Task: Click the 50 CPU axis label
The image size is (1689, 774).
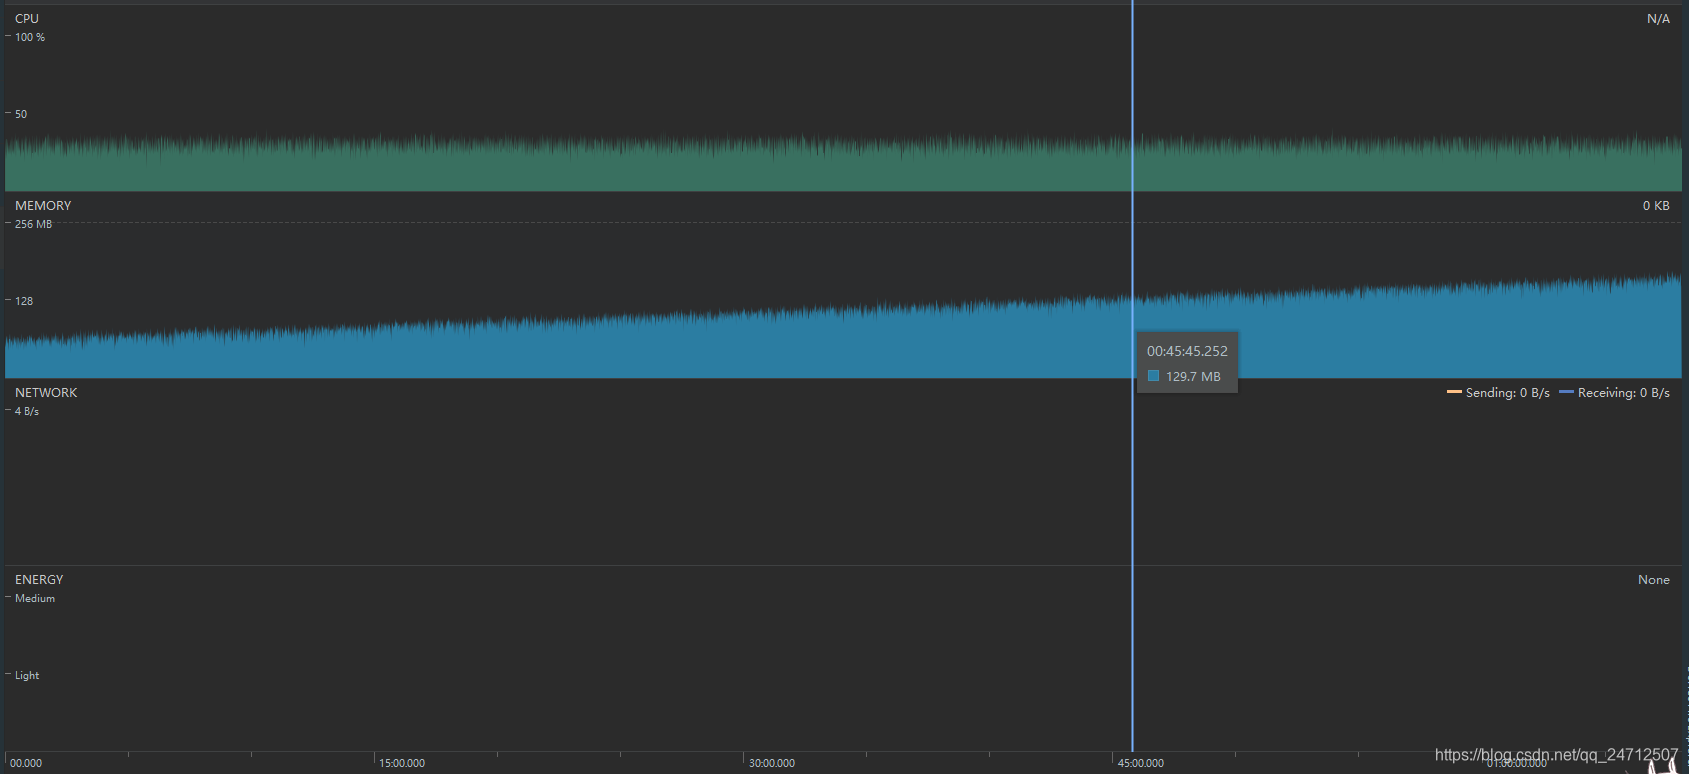Action: (21, 114)
